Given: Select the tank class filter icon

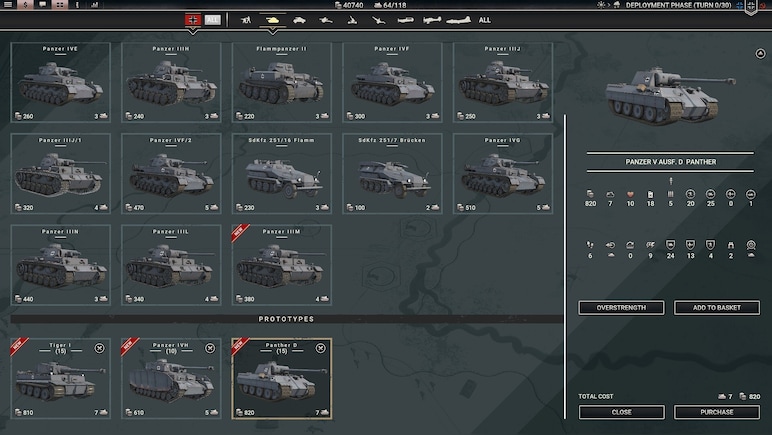Looking at the screenshot, I should 272,20.
